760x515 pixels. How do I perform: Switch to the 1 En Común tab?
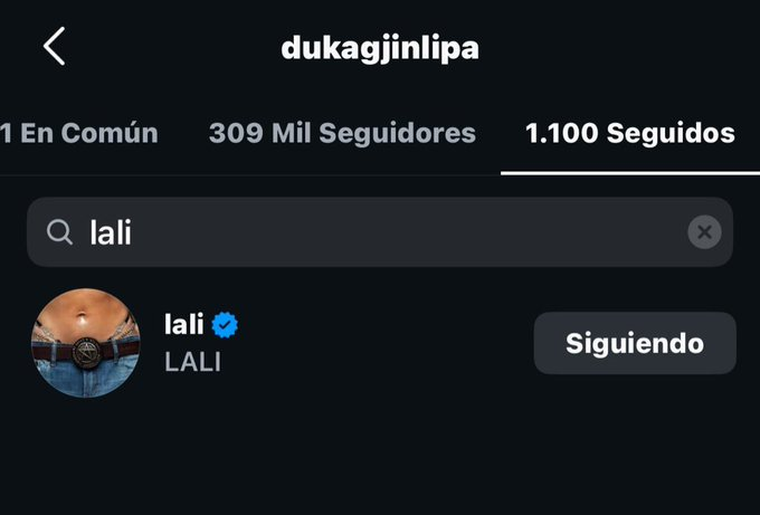coord(80,133)
